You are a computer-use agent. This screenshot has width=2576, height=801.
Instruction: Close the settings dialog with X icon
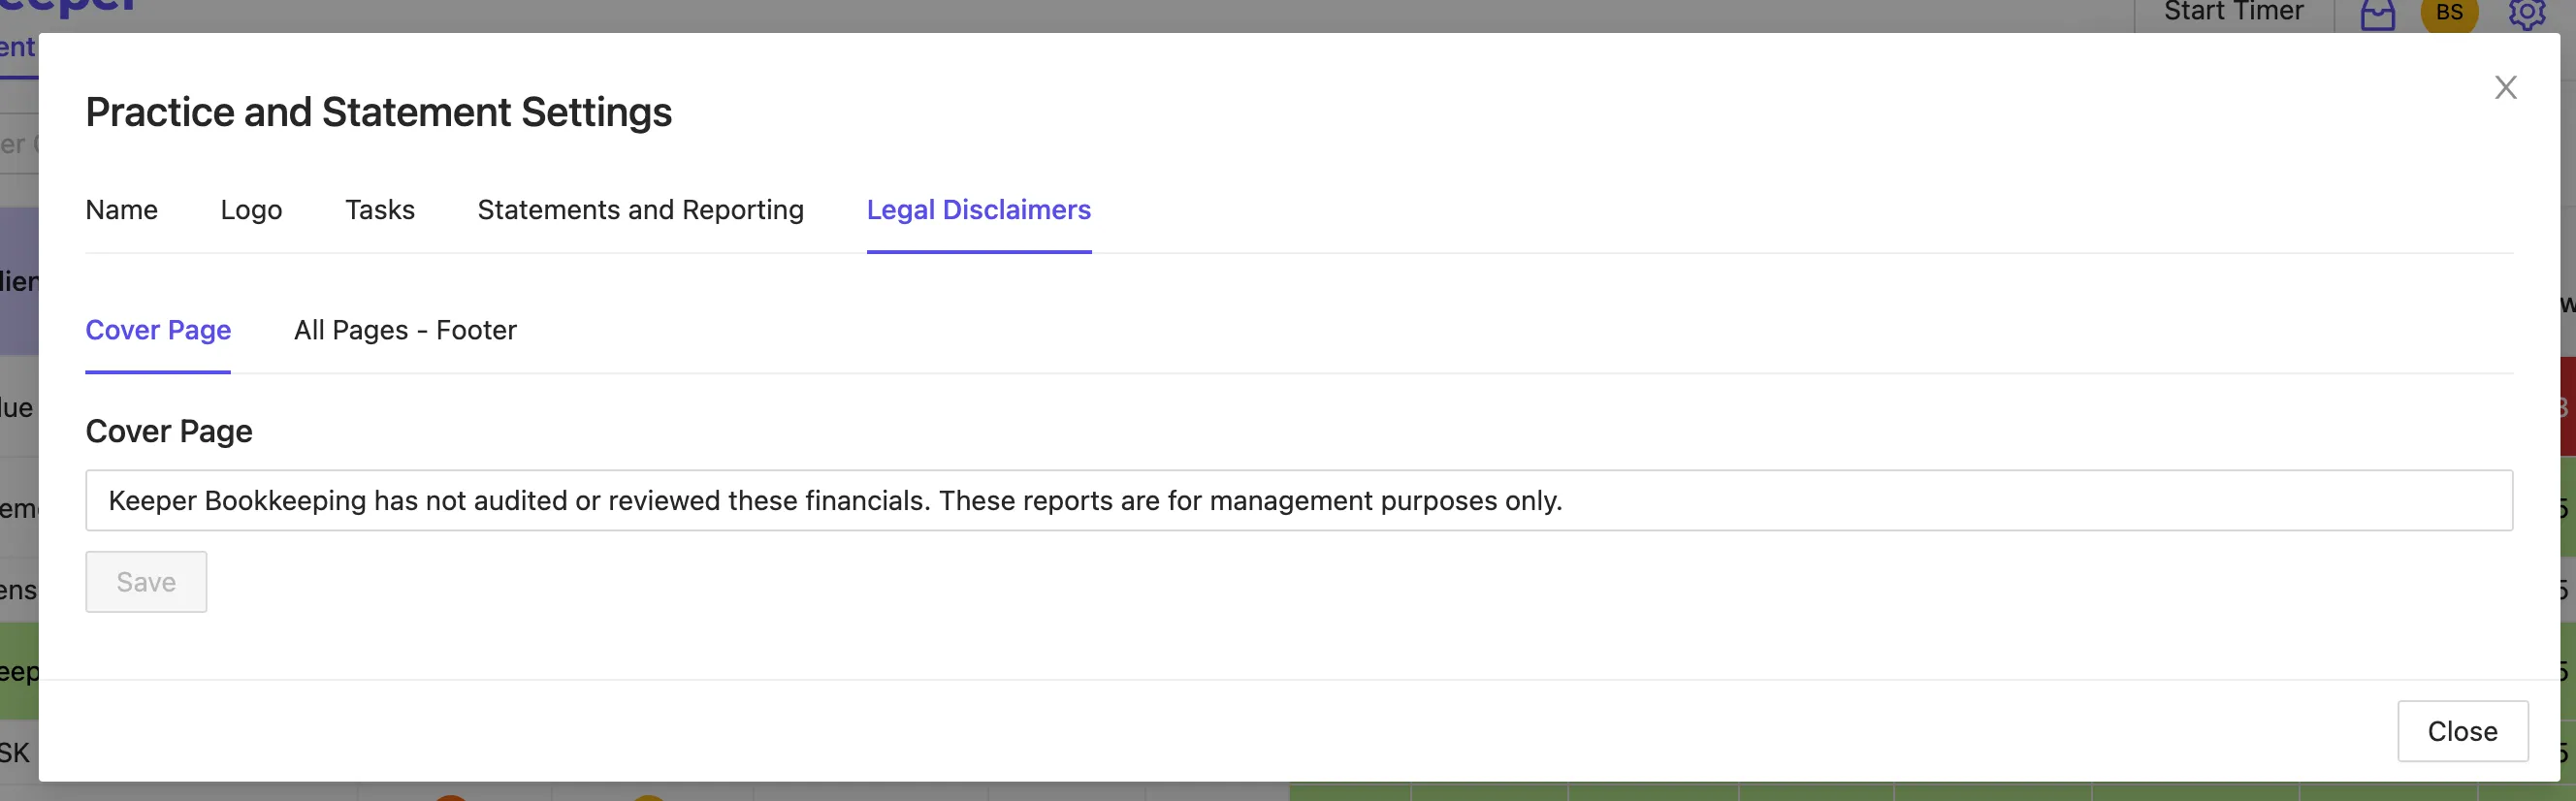[2505, 88]
